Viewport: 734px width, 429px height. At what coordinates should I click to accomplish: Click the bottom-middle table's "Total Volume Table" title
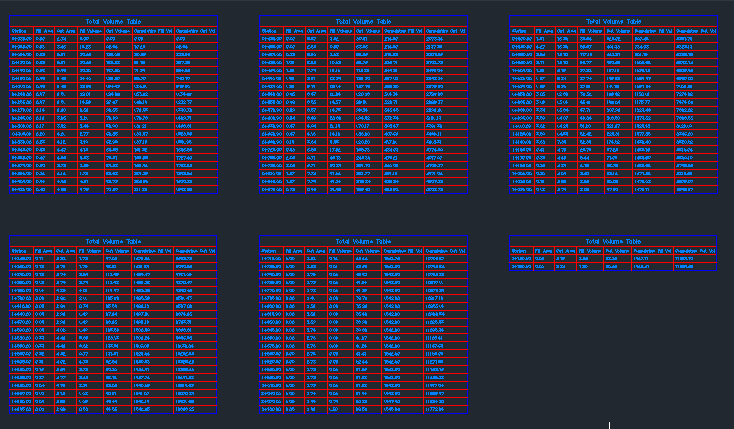(362, 241)
